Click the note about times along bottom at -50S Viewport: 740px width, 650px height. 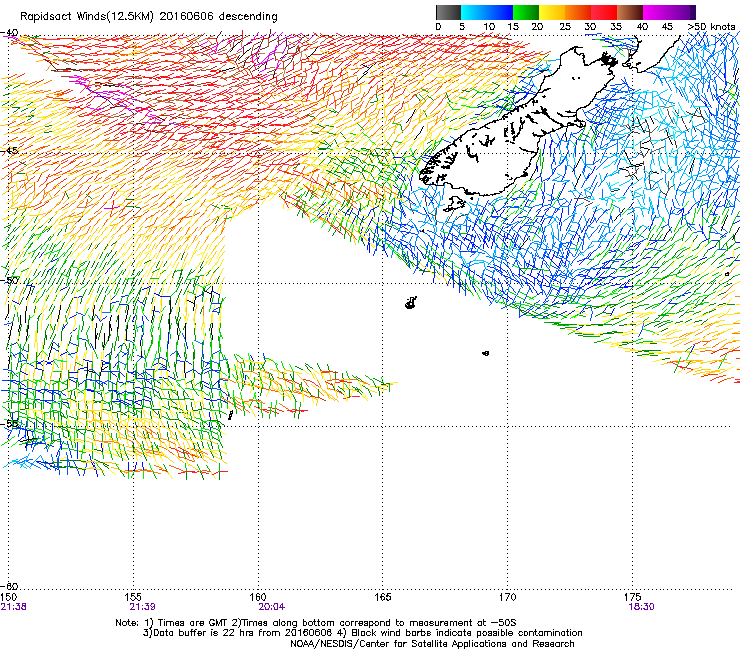(x=374, y=623)
